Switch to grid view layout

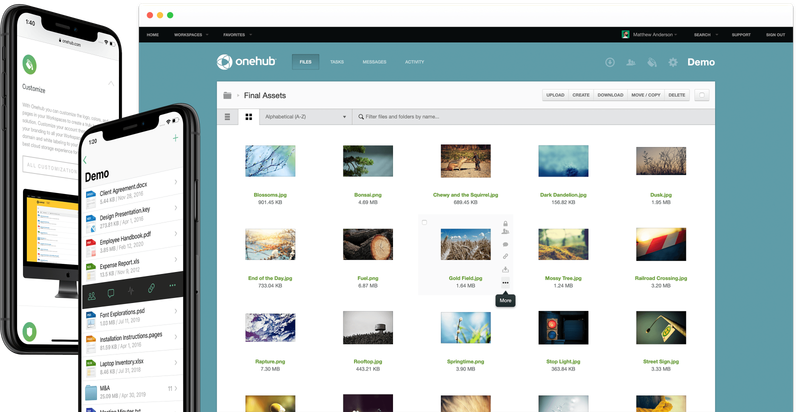pos(248,117)
